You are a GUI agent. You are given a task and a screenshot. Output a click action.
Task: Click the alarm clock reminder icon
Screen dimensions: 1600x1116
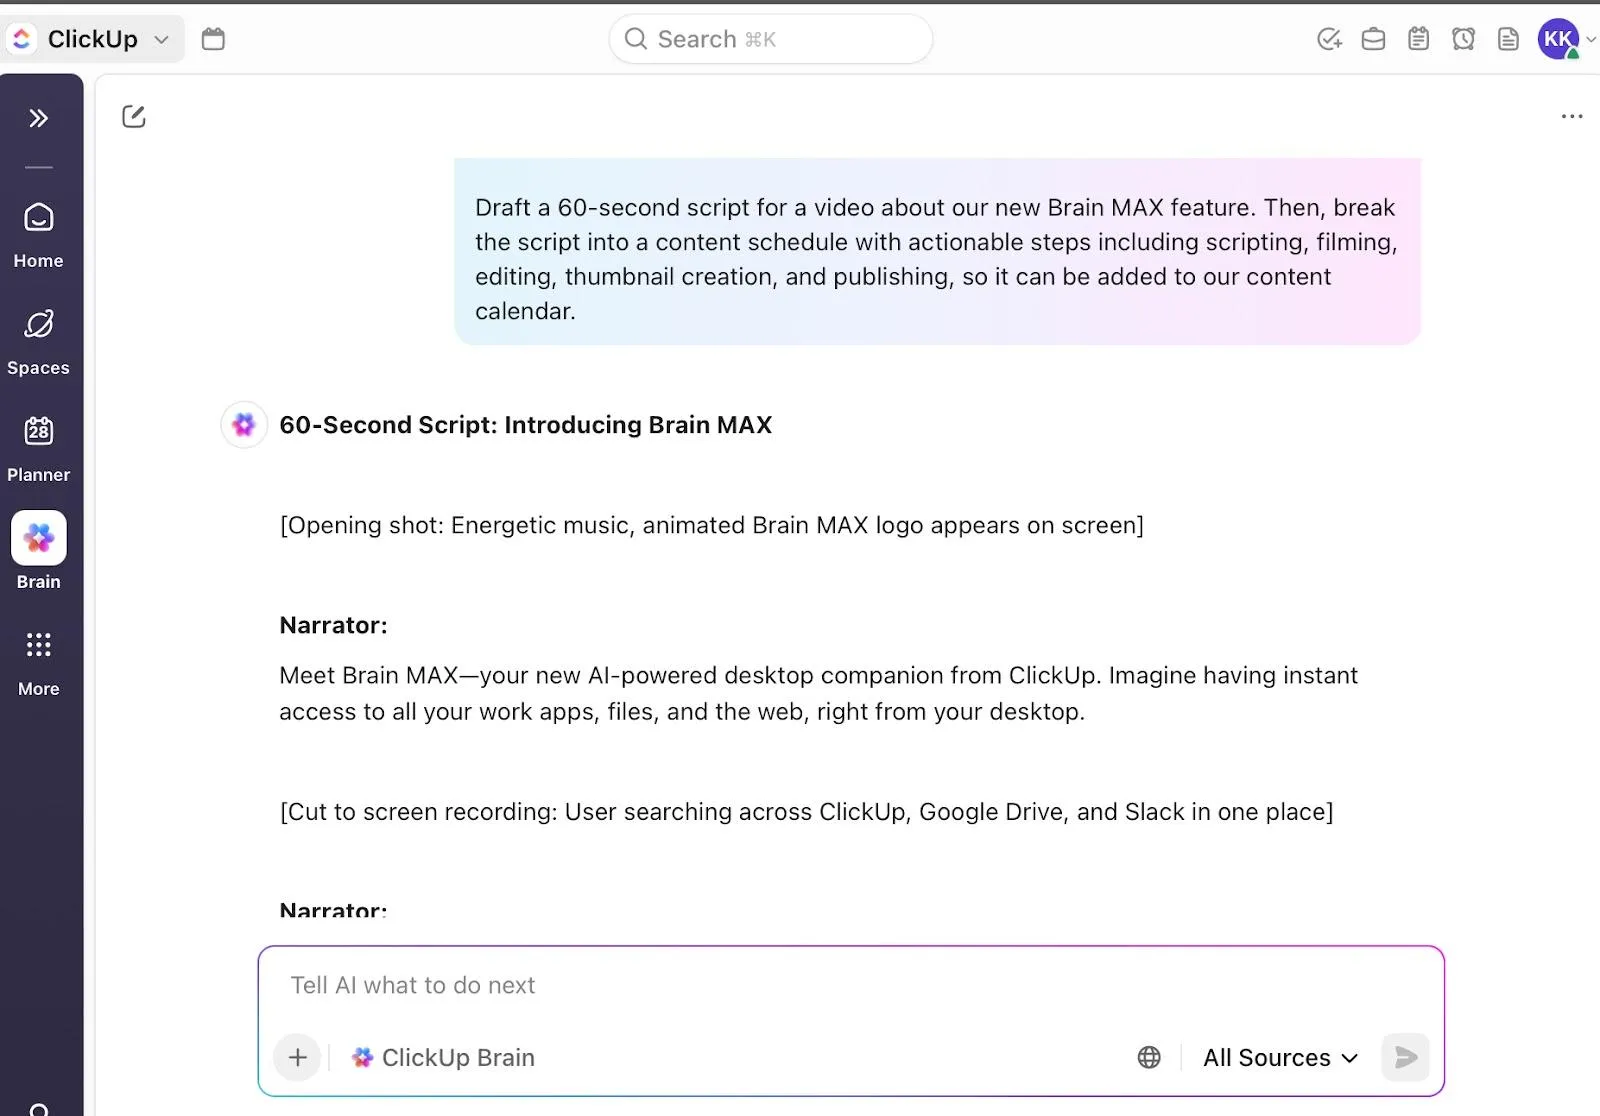click(1463, 39)
